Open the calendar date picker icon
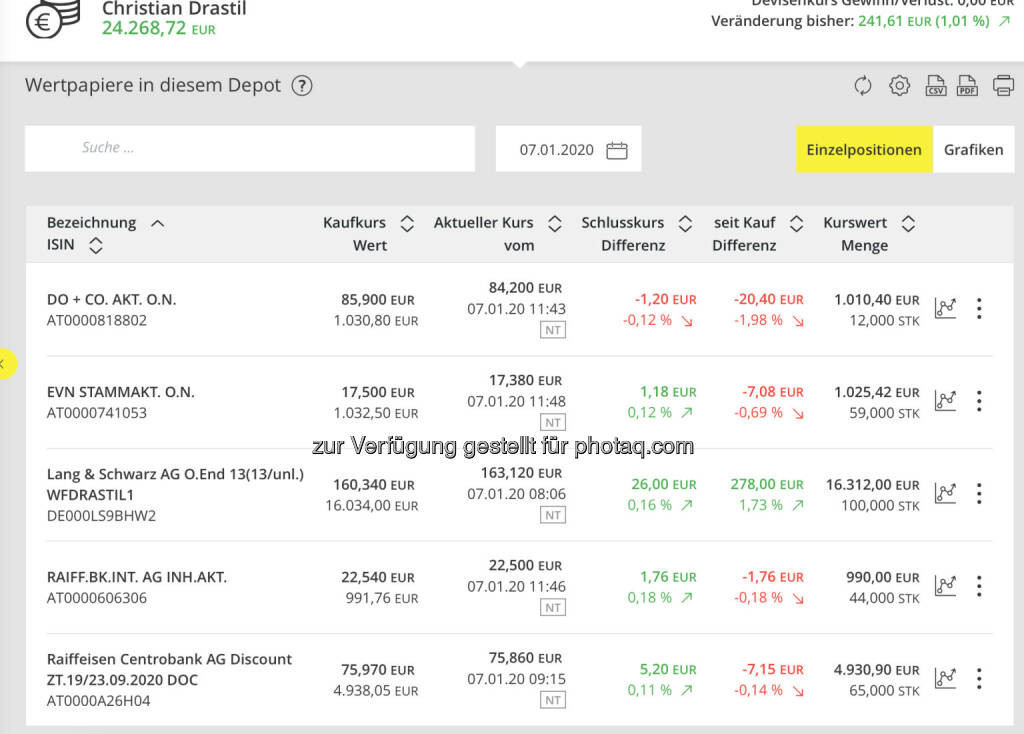 pyautogui.click(x=617, y=150)
